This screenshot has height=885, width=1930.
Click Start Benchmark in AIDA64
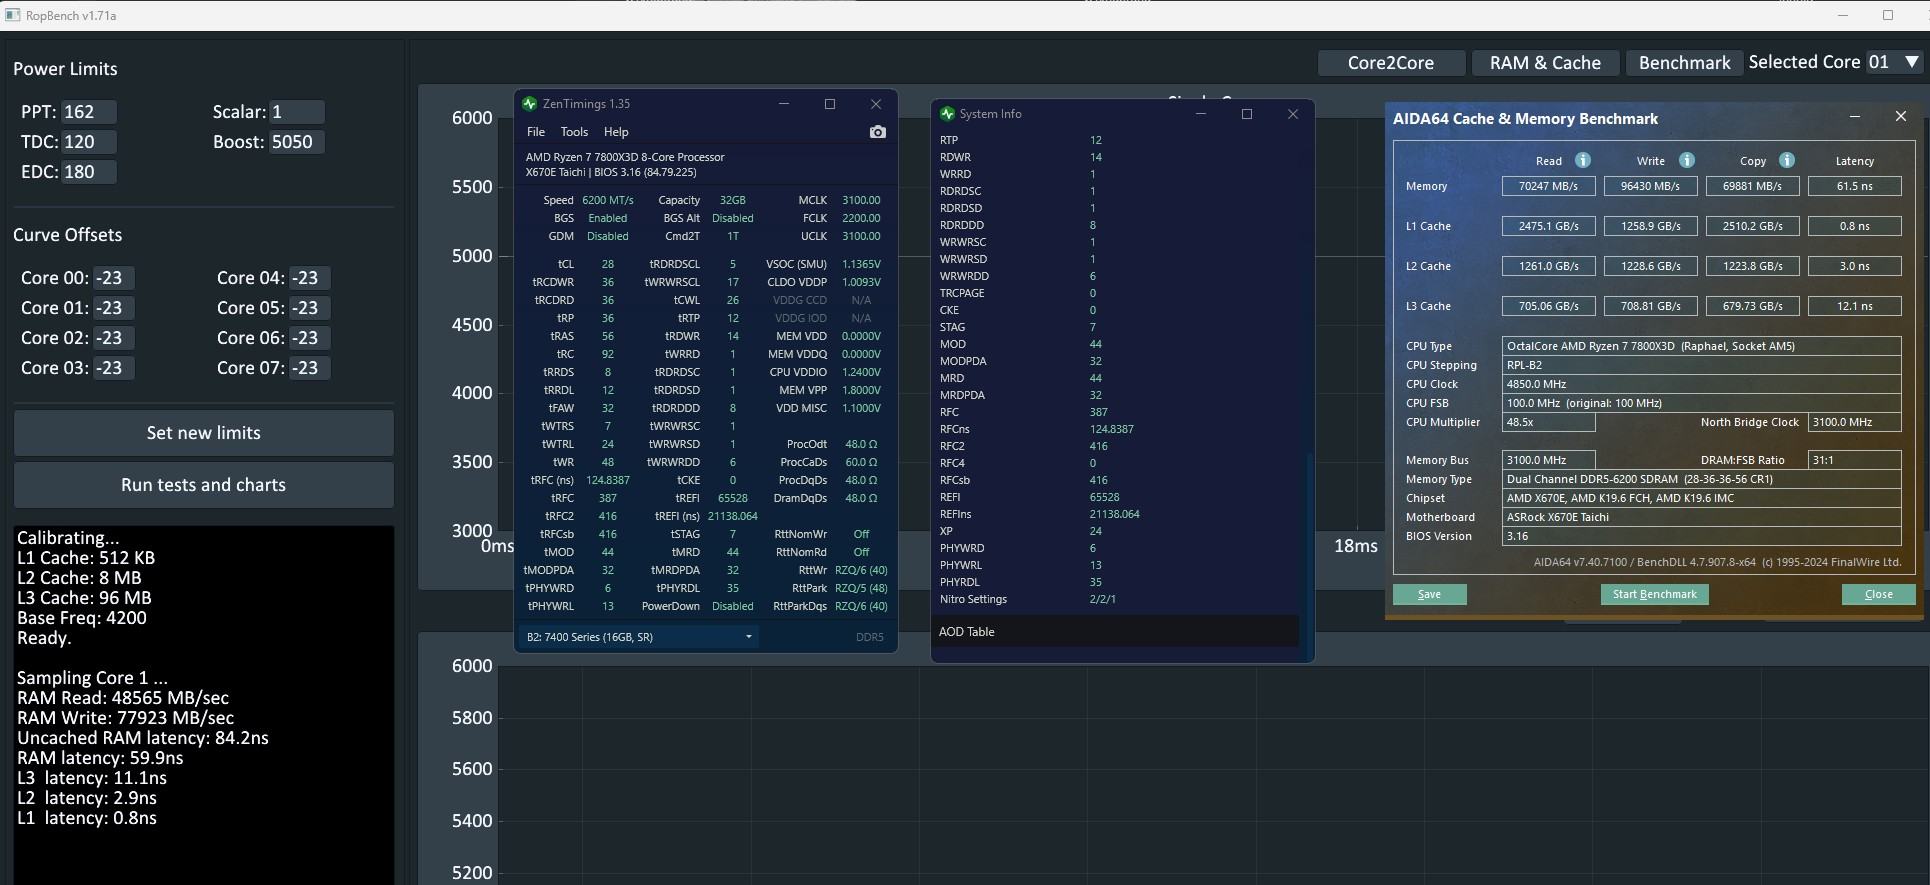(x=1654, y=594)
